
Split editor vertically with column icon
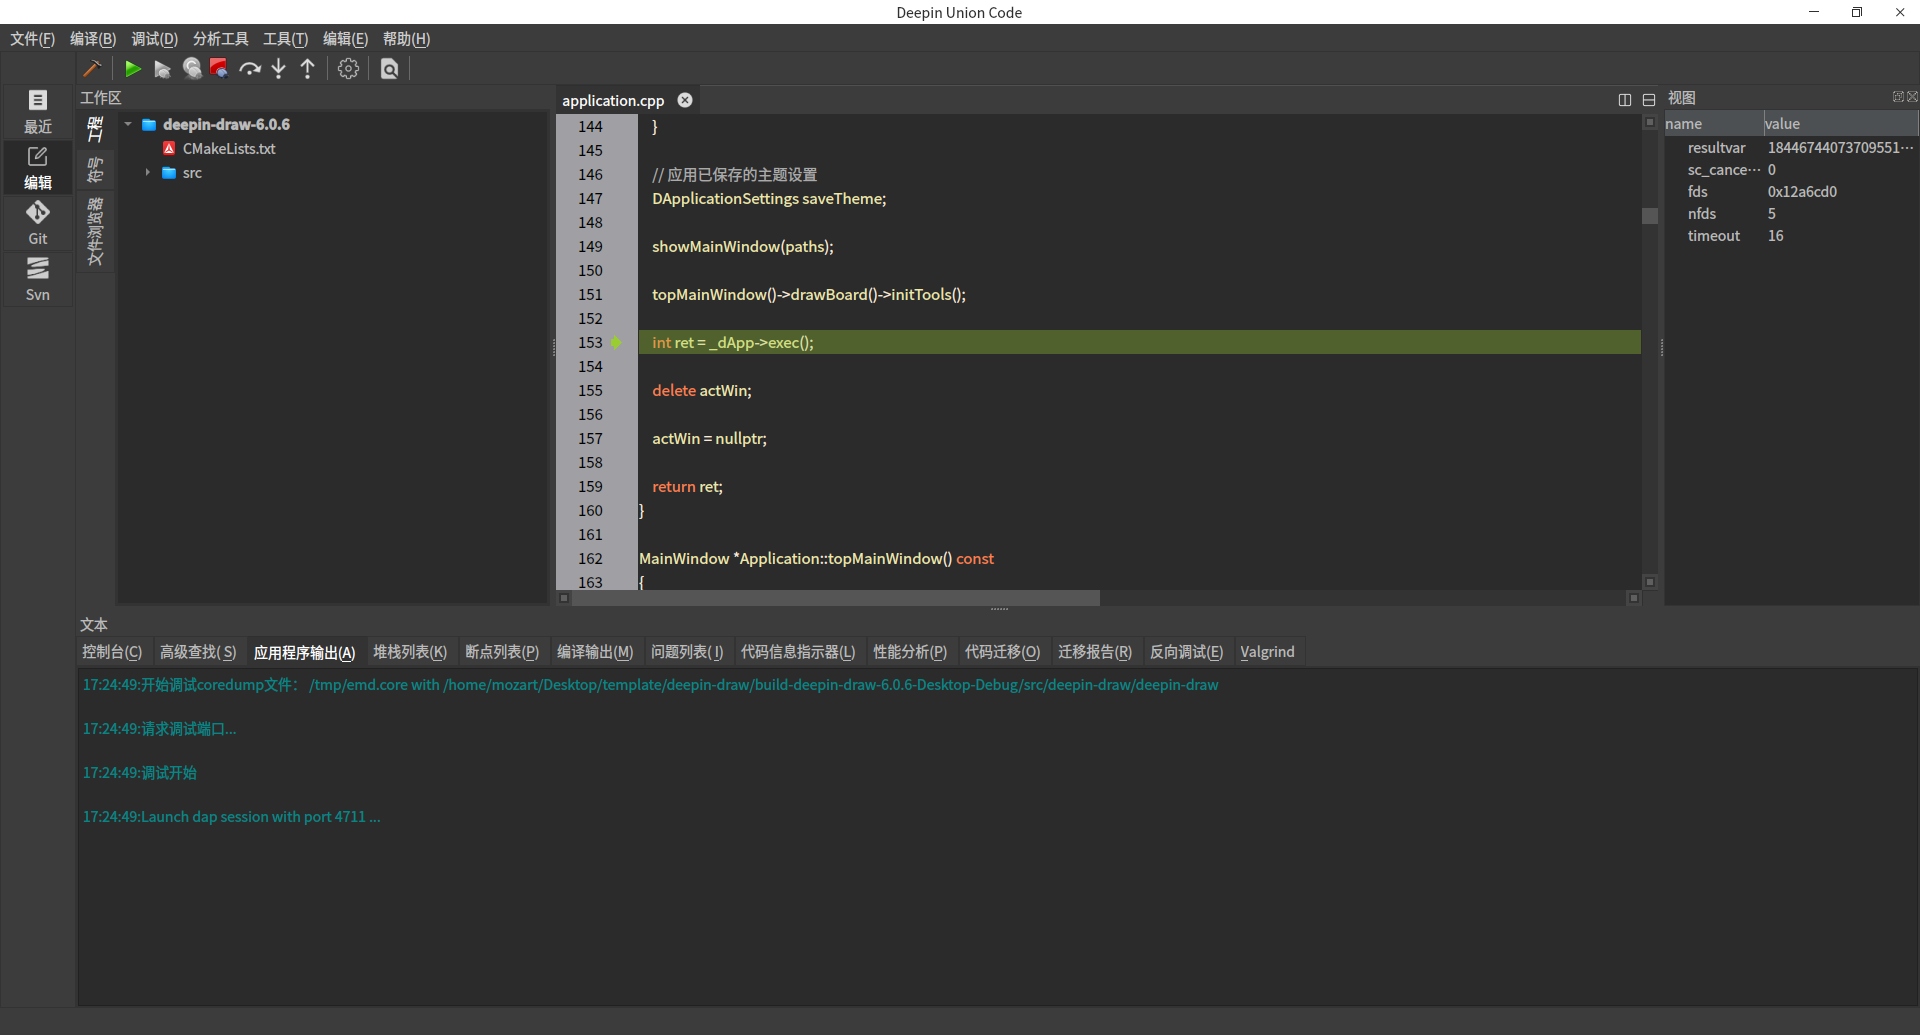click(1625, 100)
